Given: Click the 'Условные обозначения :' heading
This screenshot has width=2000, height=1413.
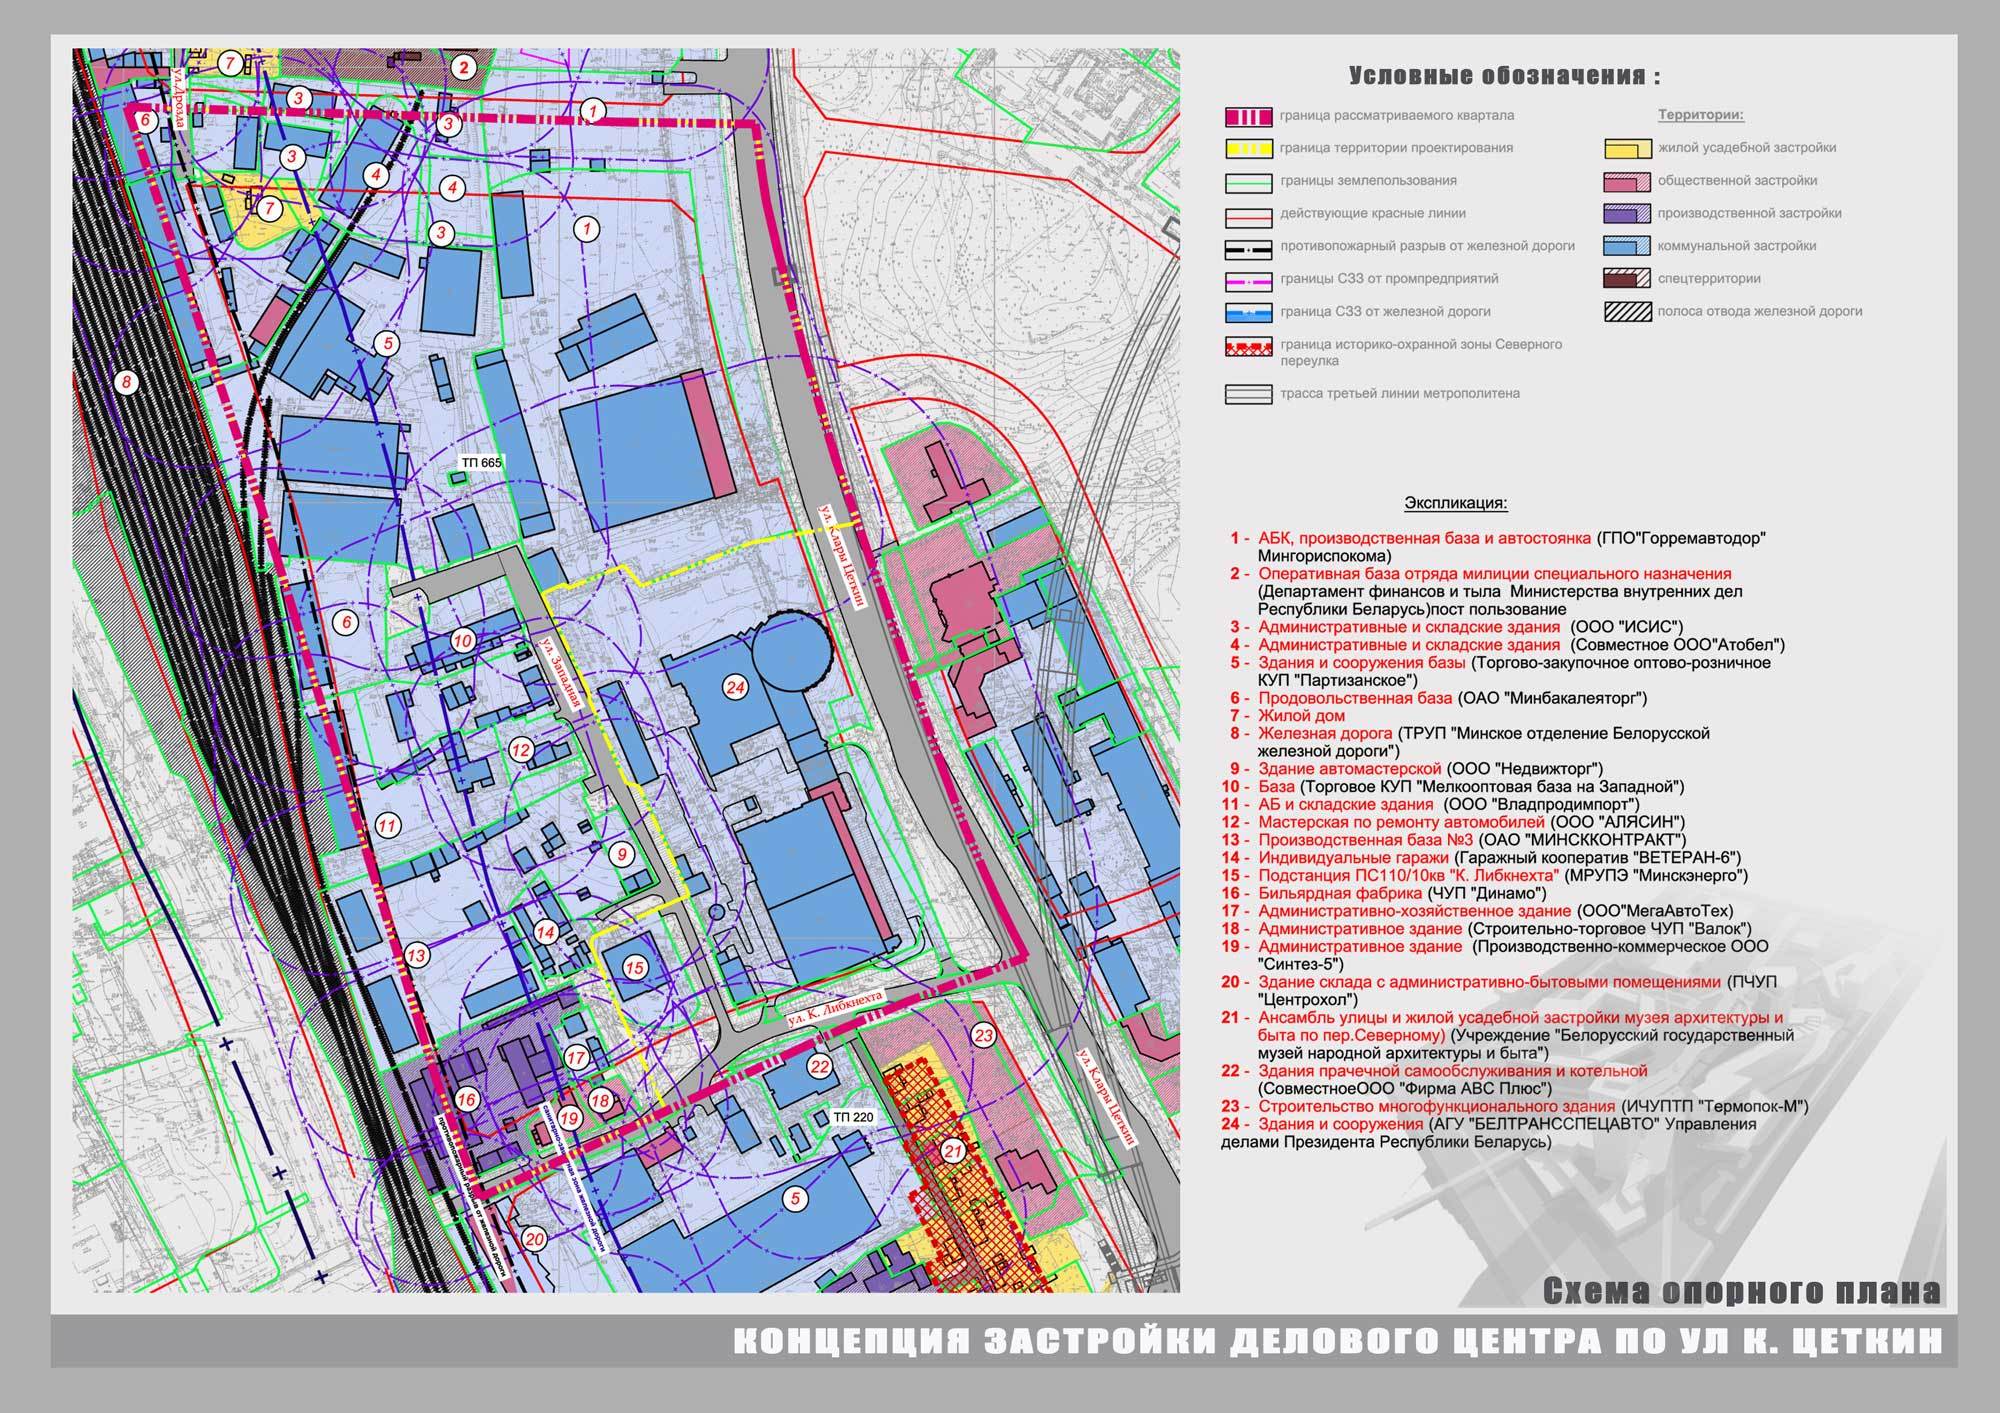Looking at the screenshot, I should point(1504,76).
